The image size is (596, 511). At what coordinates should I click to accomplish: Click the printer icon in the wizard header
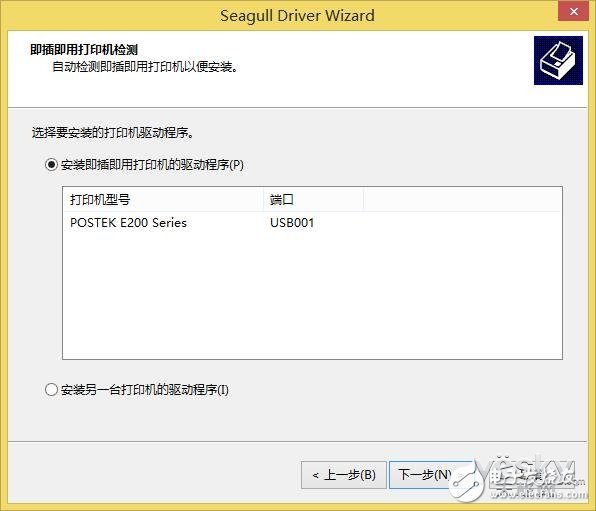click(558, 60)
